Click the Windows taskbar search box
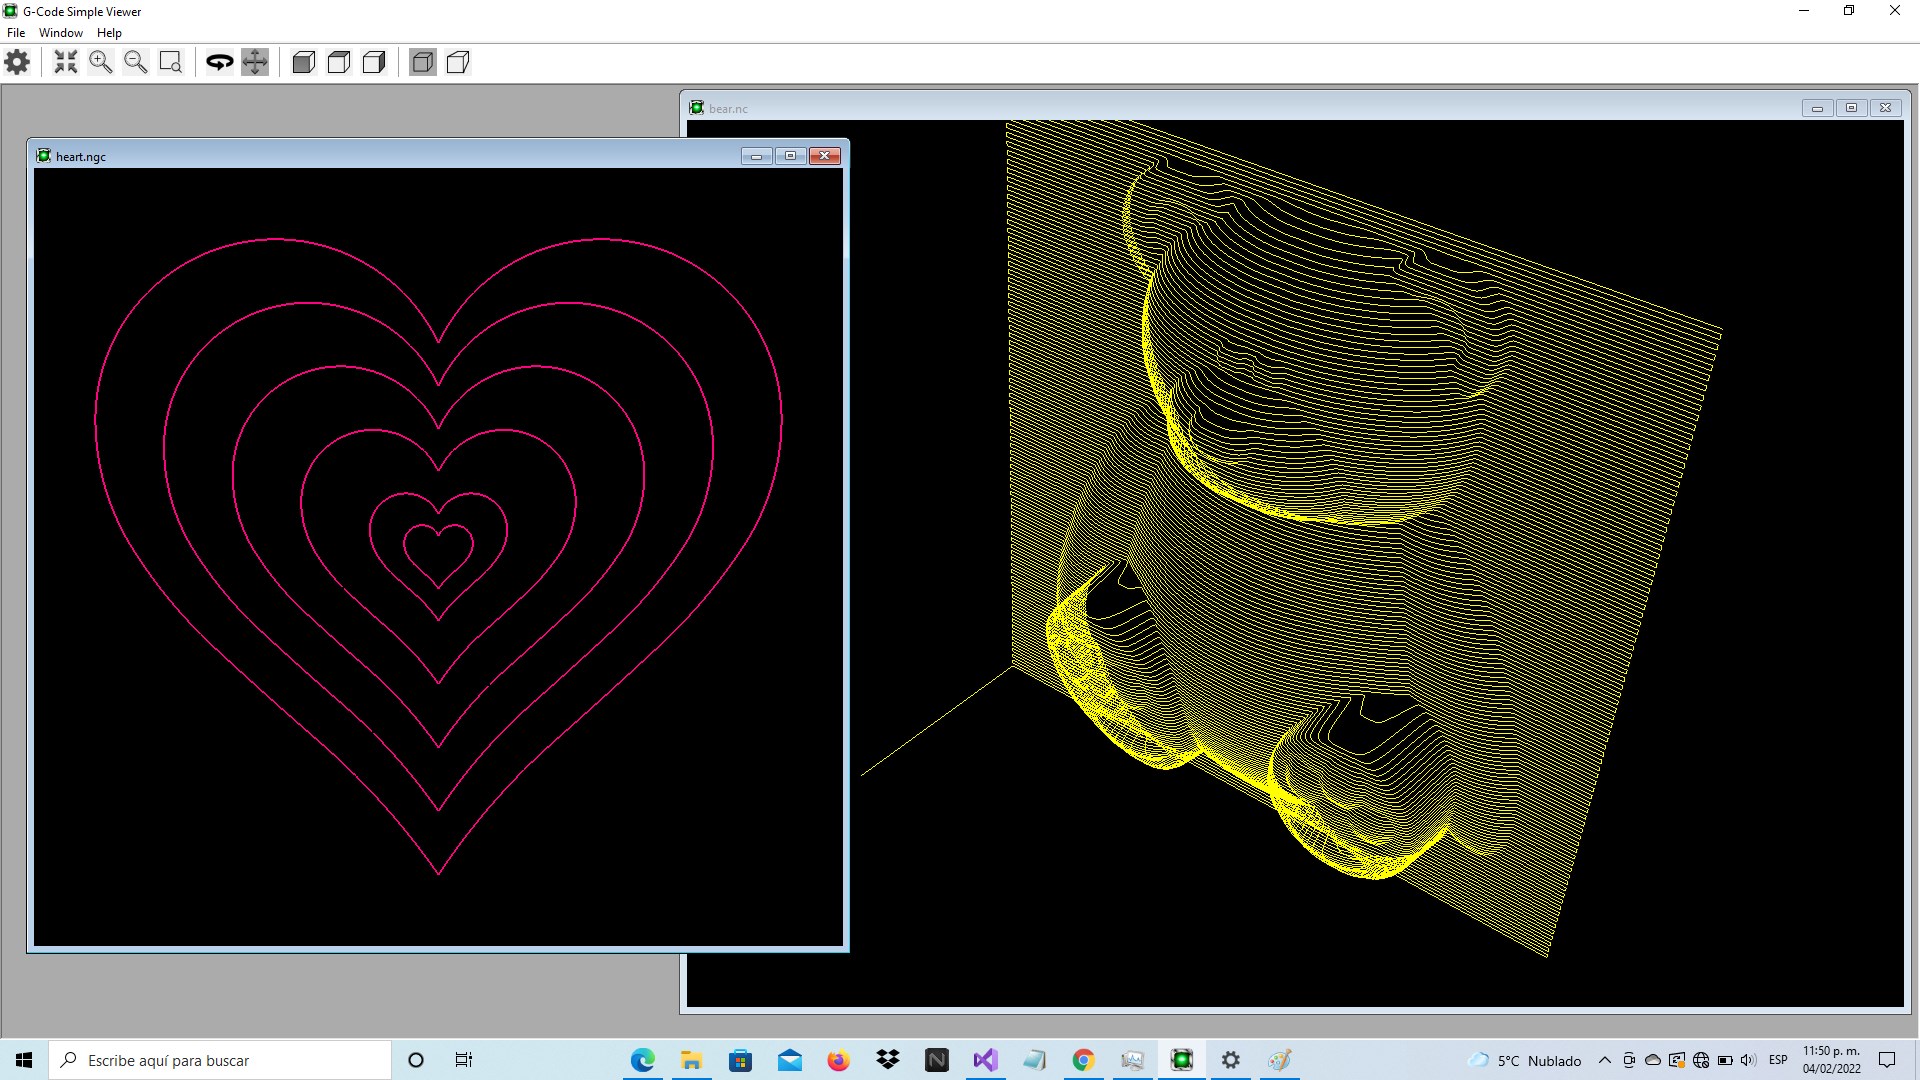This screenshot has width=1920, height=1080. tap(220, 1060)
